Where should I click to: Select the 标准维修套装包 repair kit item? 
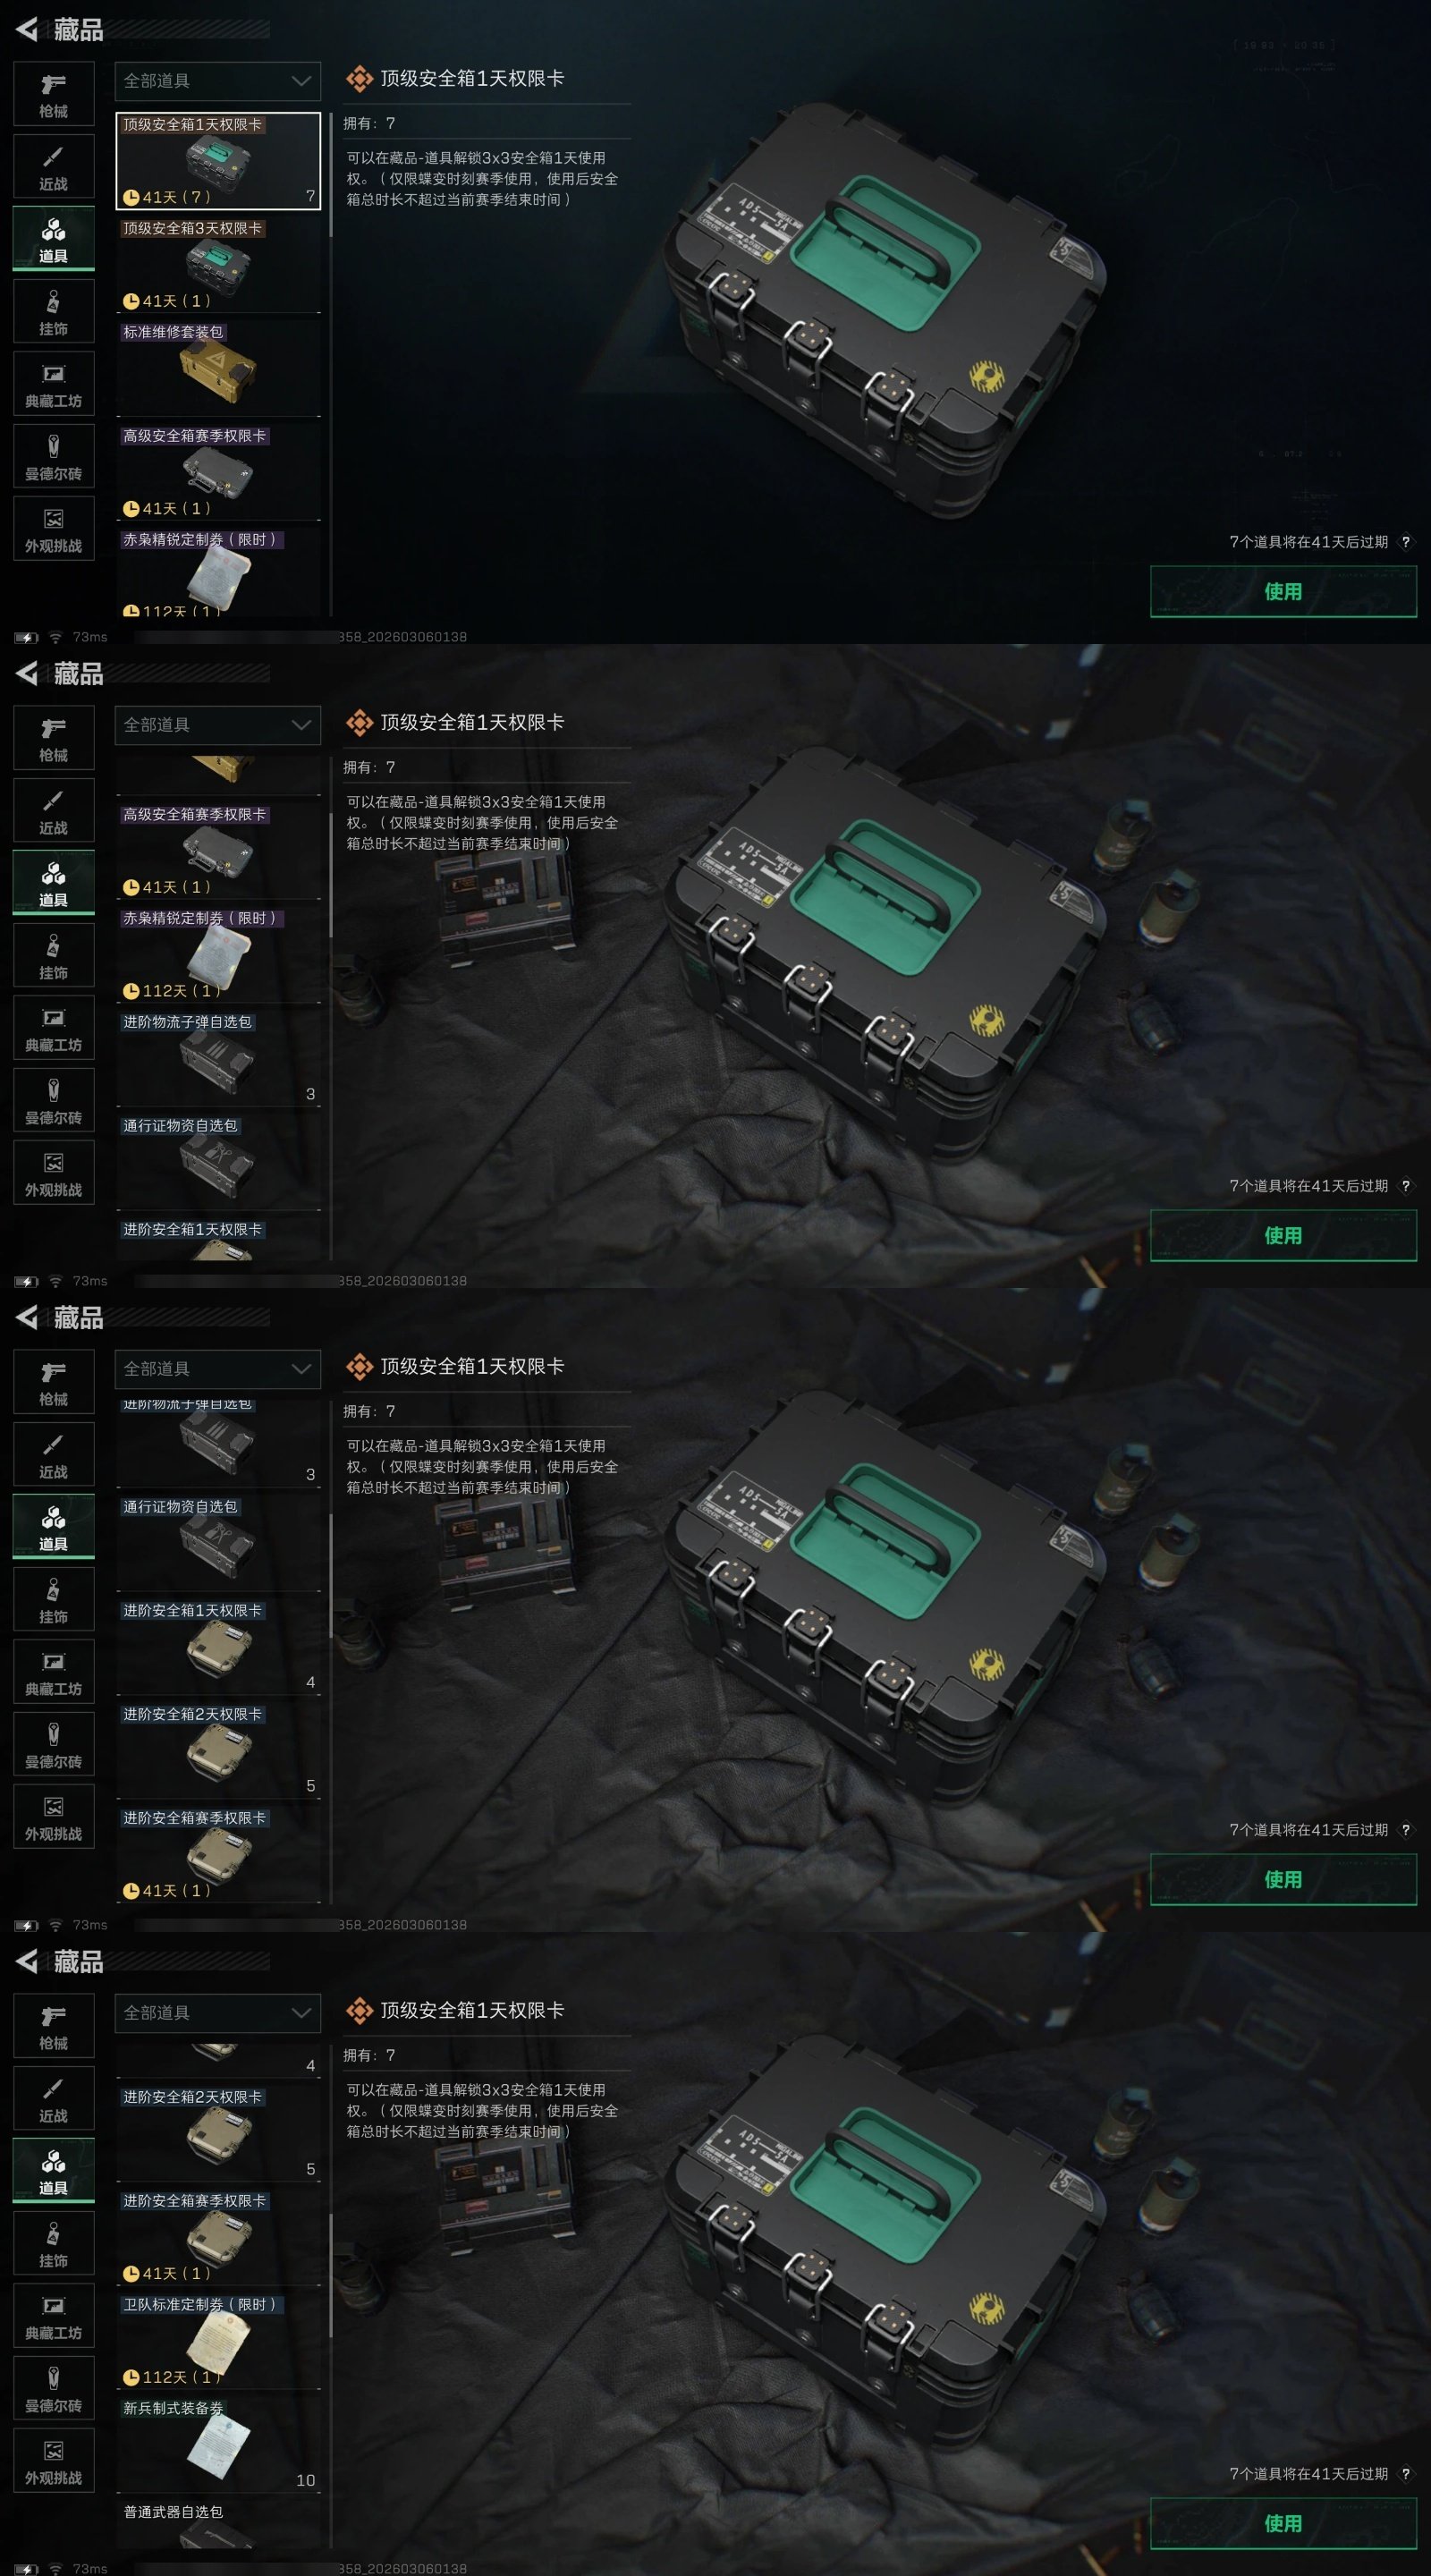[x=219, y=368]
